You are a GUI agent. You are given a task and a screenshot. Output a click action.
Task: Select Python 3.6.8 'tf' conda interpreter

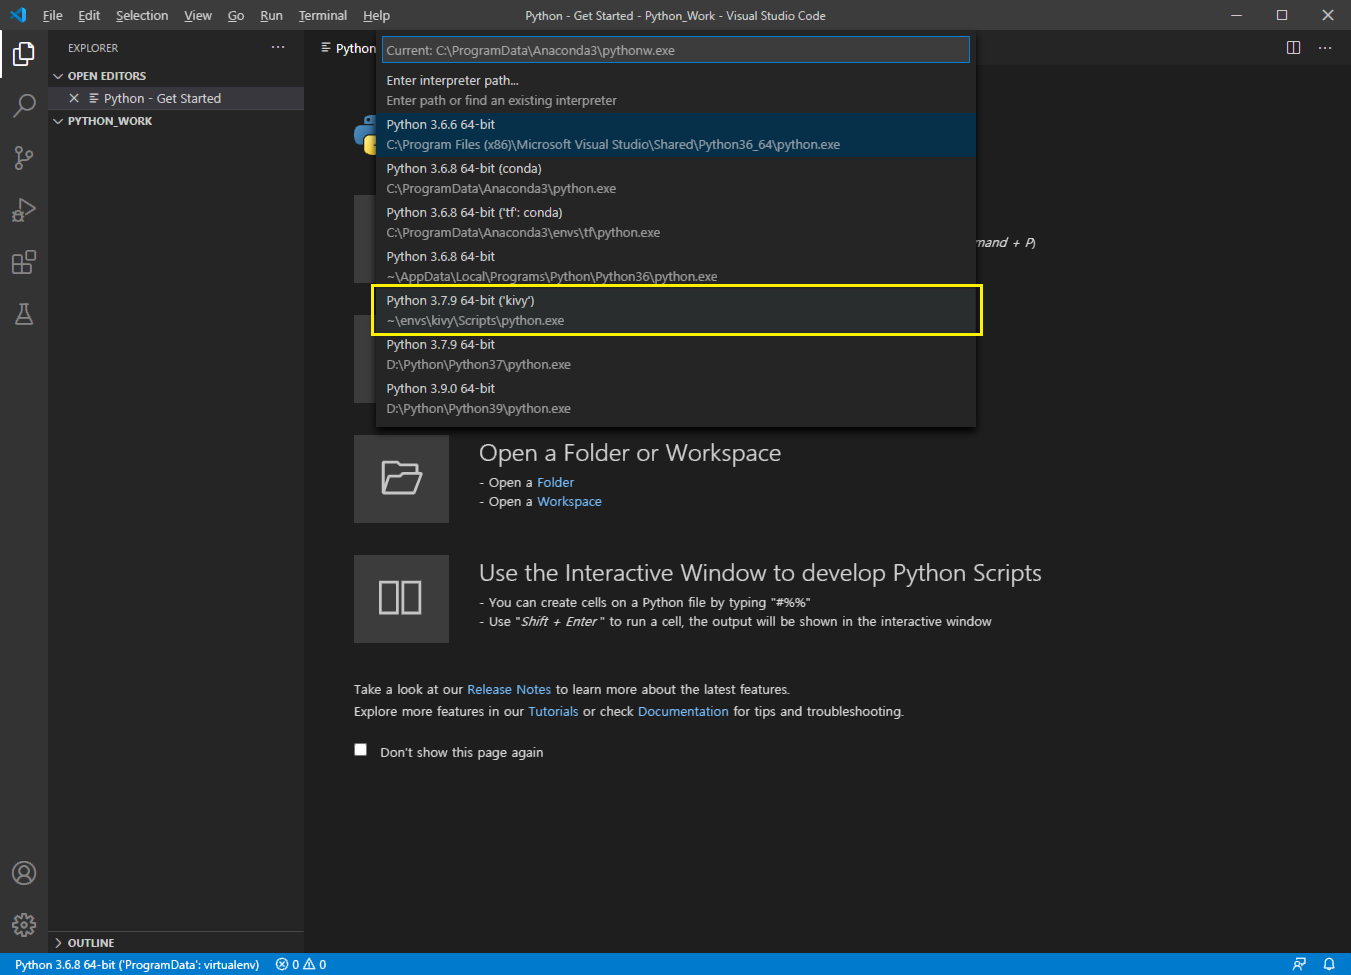pyautogui.click(x=676, y=223)
